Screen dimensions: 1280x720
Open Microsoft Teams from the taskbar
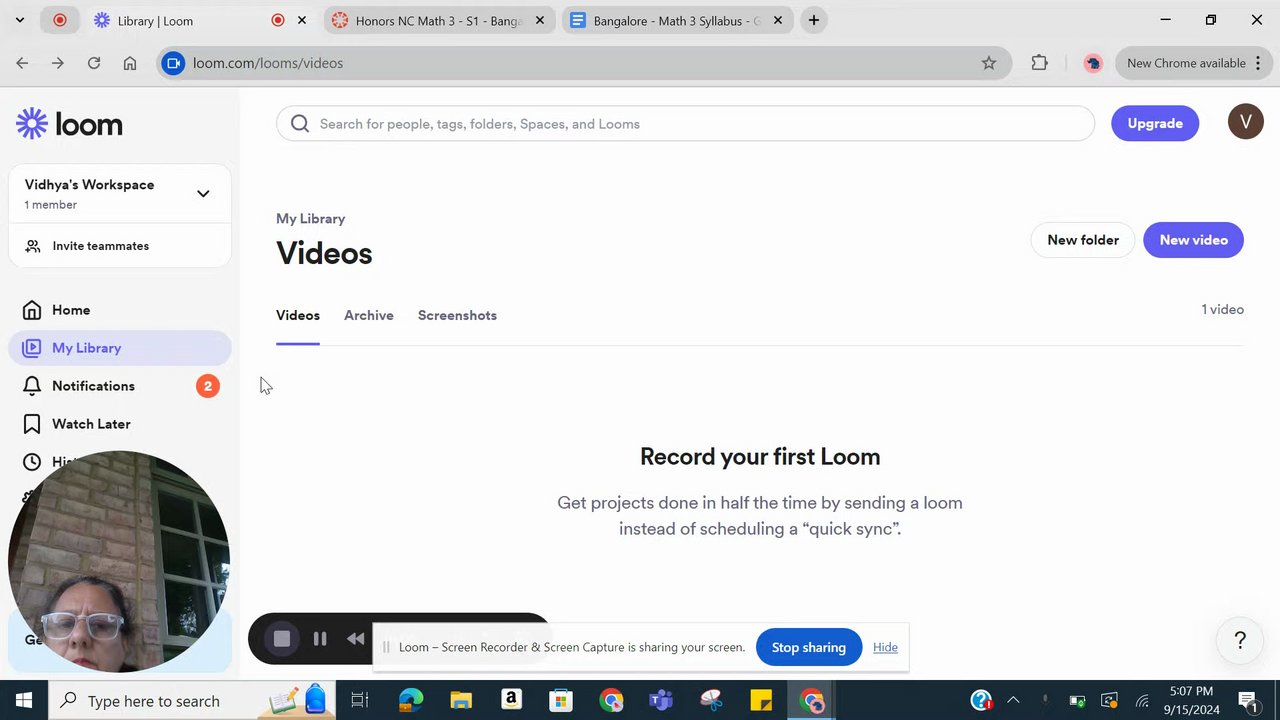(x=661, y=701)
